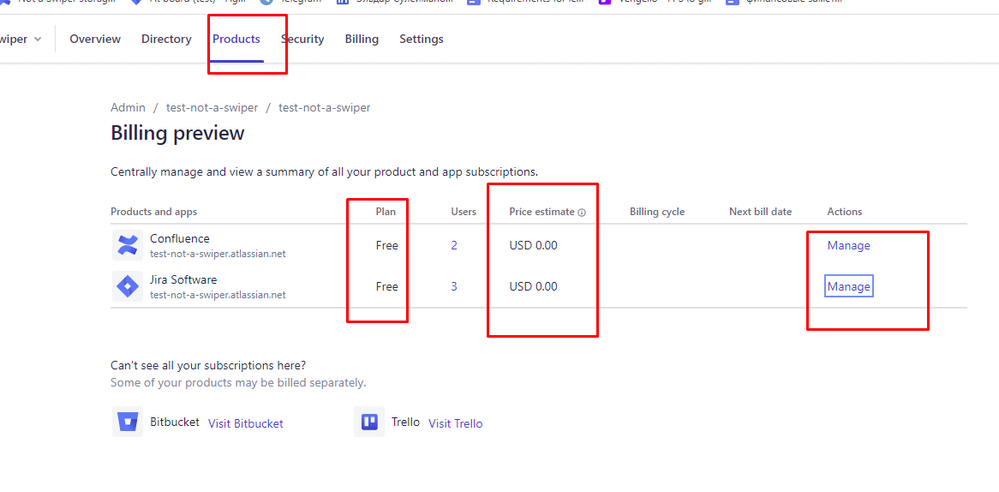Click Jira Software's test-not-a-swiper.atlassian.net URL
The image size is (999, 492).
(x=218, y=295)
